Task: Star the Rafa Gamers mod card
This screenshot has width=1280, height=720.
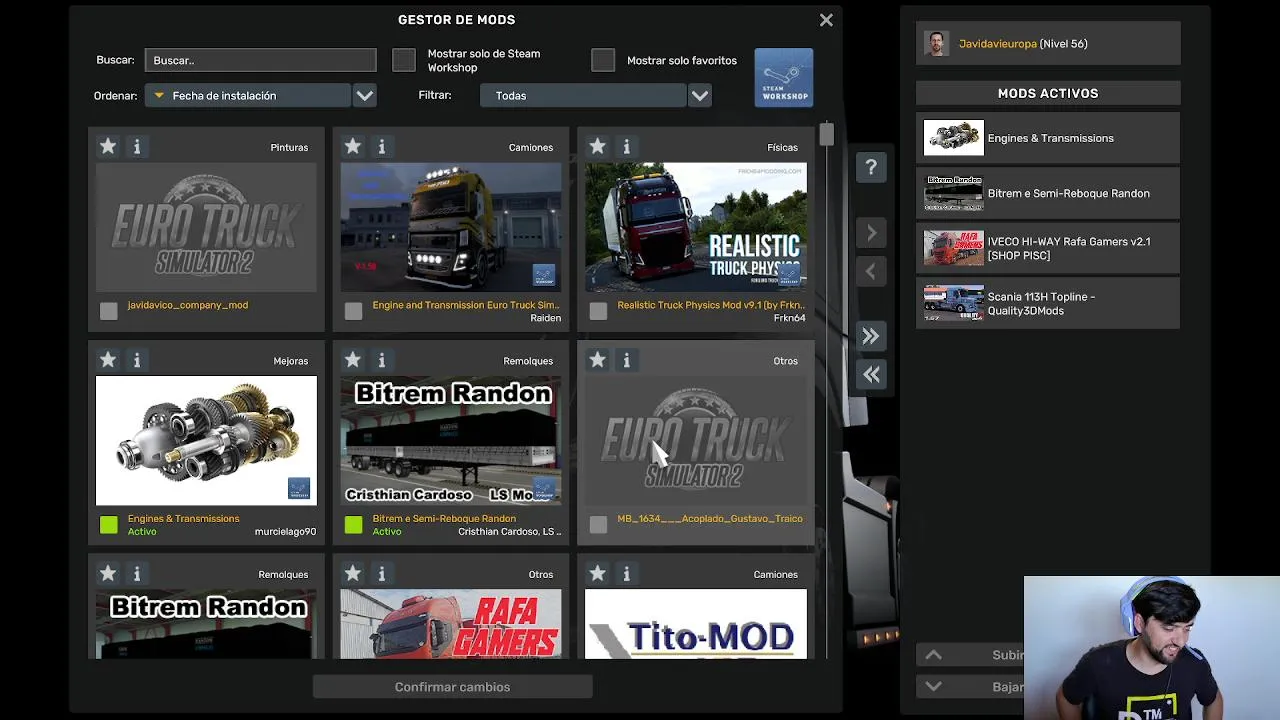Action: pos(353,574)
